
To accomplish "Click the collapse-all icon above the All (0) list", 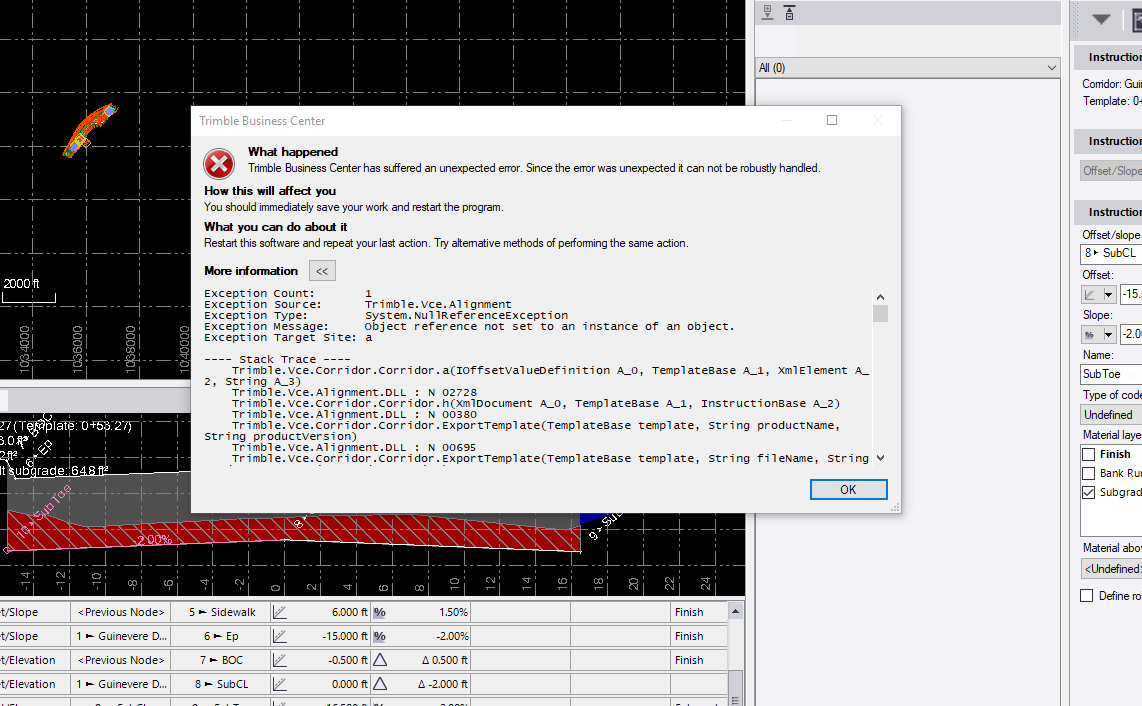I will pos(789,12).
